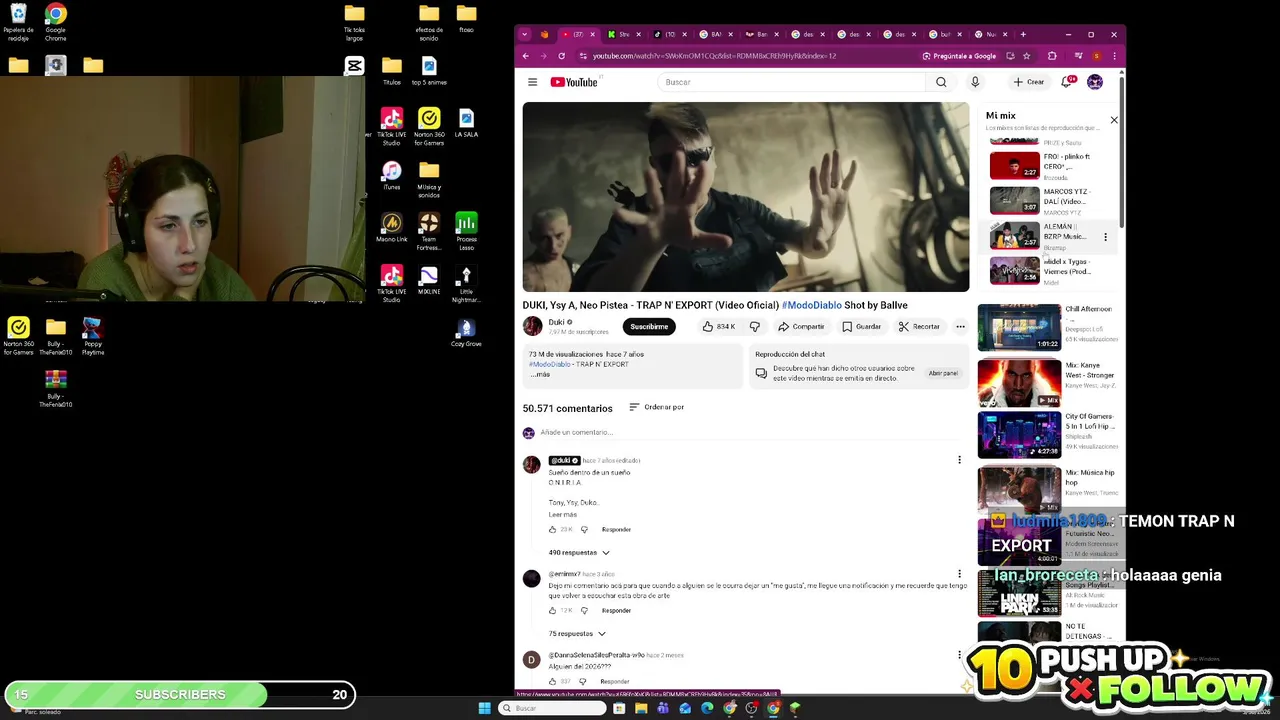Image resolution: width=1280 pixels, height=720 pixels.
Task: Open Google Chrome desktop shortcut
Action: pos(55,22)
